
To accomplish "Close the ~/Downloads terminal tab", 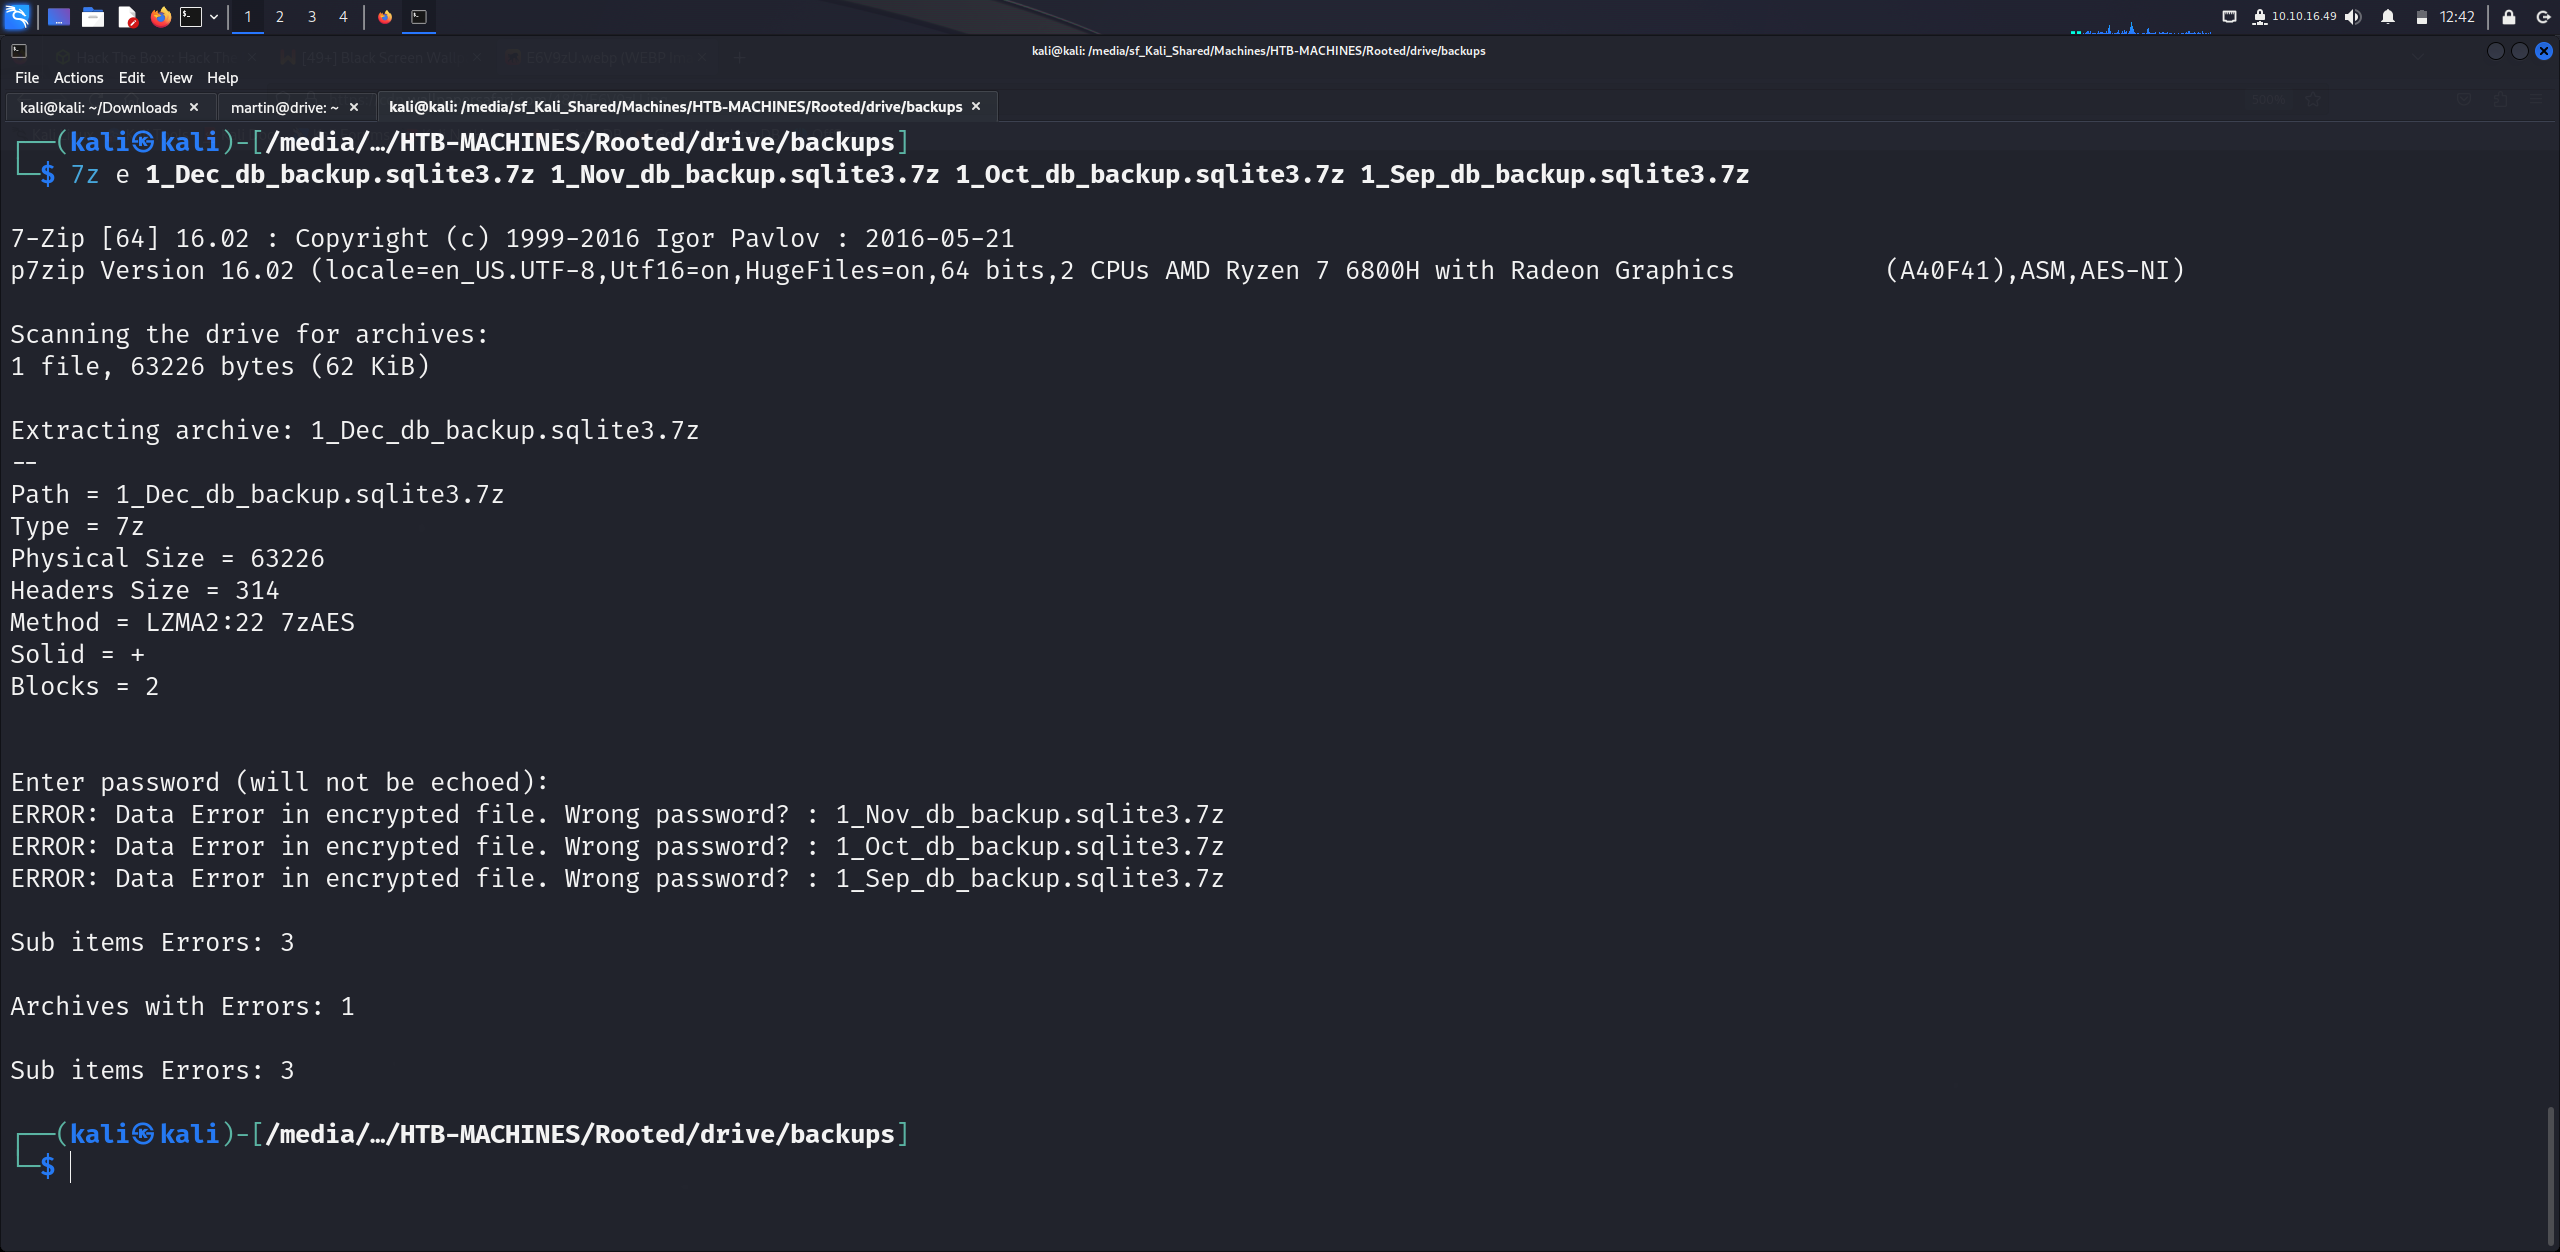I will (194, 107).
